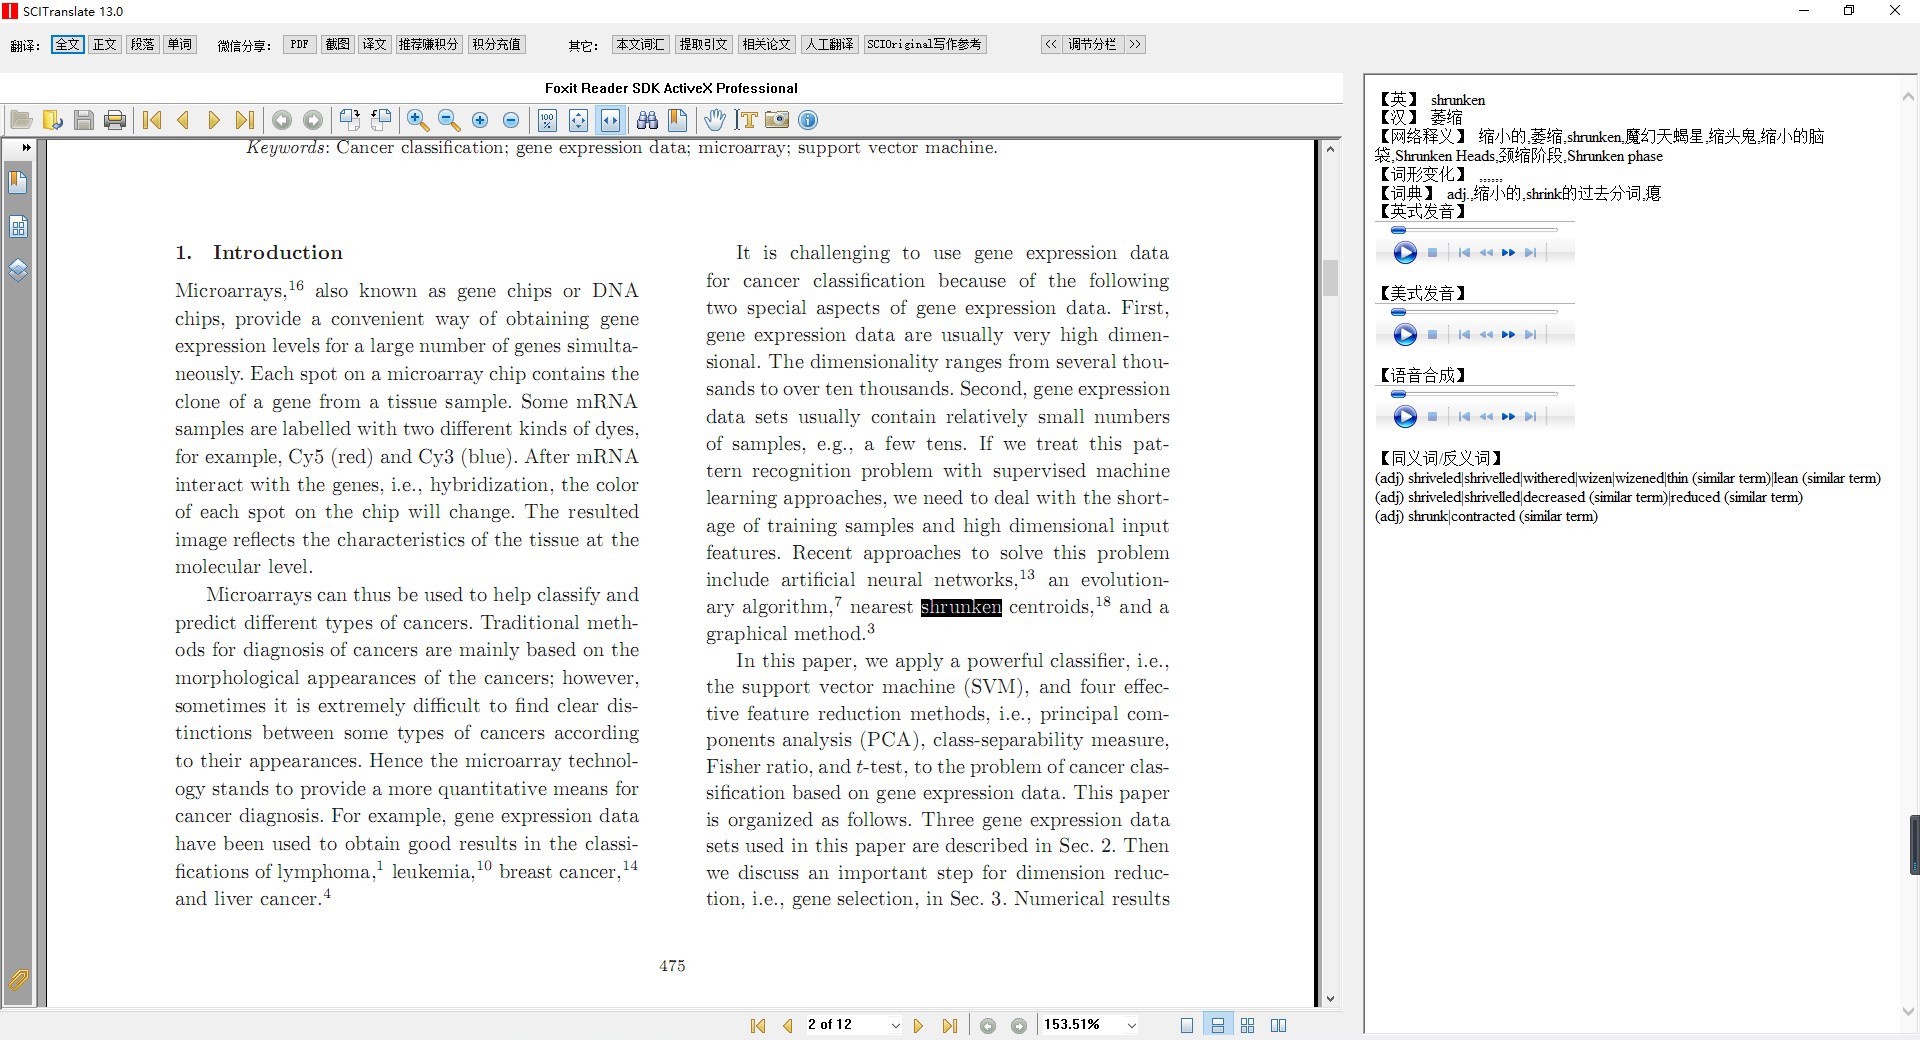Click the Snapshot camera icon
The width and height of the screenshot is (1920, 1040).
tap(777, 120)
